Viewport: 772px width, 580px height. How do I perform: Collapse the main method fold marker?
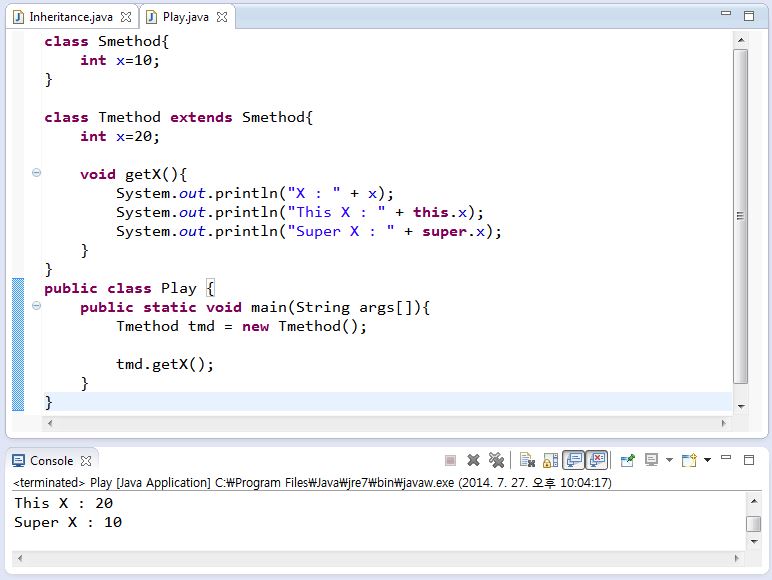coord(36,306)
